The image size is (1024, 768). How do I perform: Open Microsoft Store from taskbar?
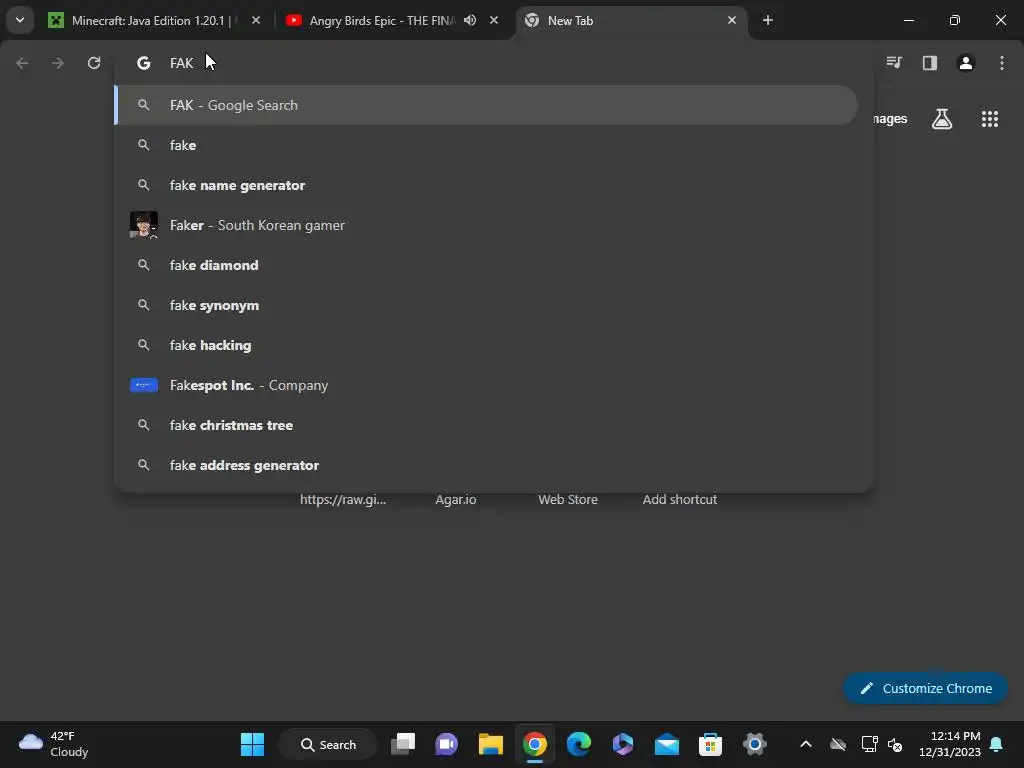pos(711,744)
